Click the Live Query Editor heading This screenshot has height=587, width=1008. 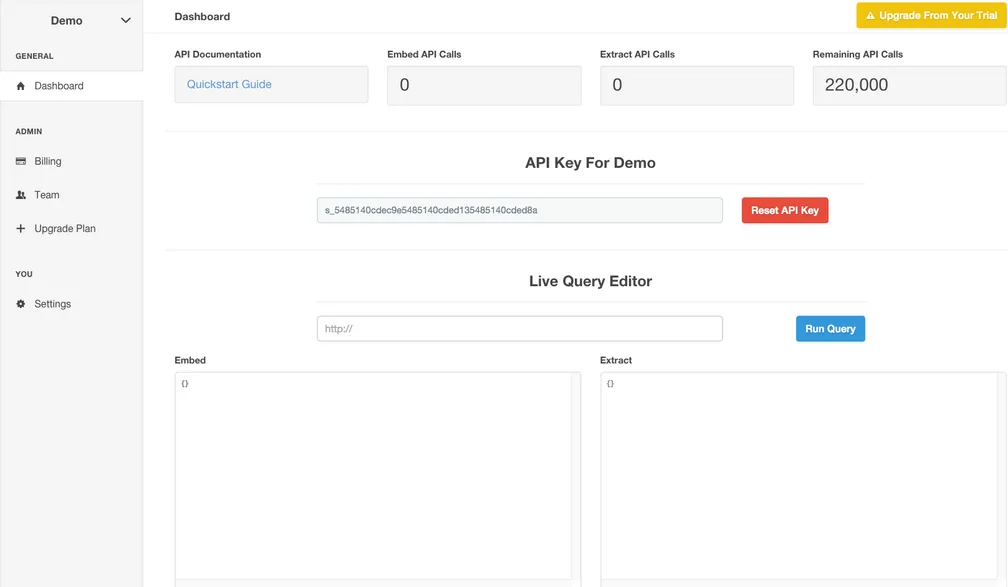pyautogui.click(x=590, y=281)
